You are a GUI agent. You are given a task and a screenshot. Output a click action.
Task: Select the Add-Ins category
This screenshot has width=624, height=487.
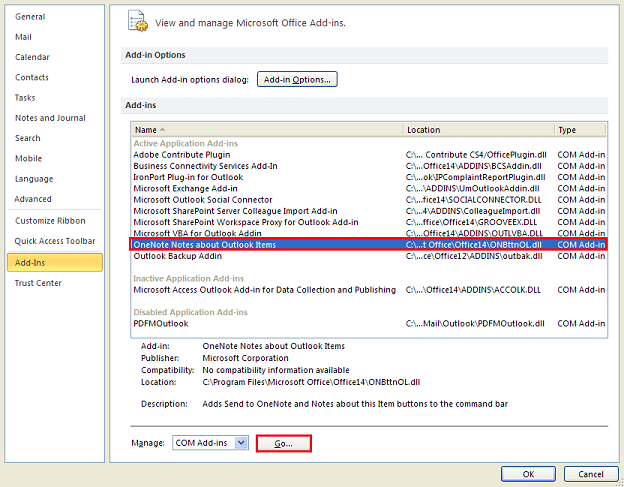coord(55,263)
